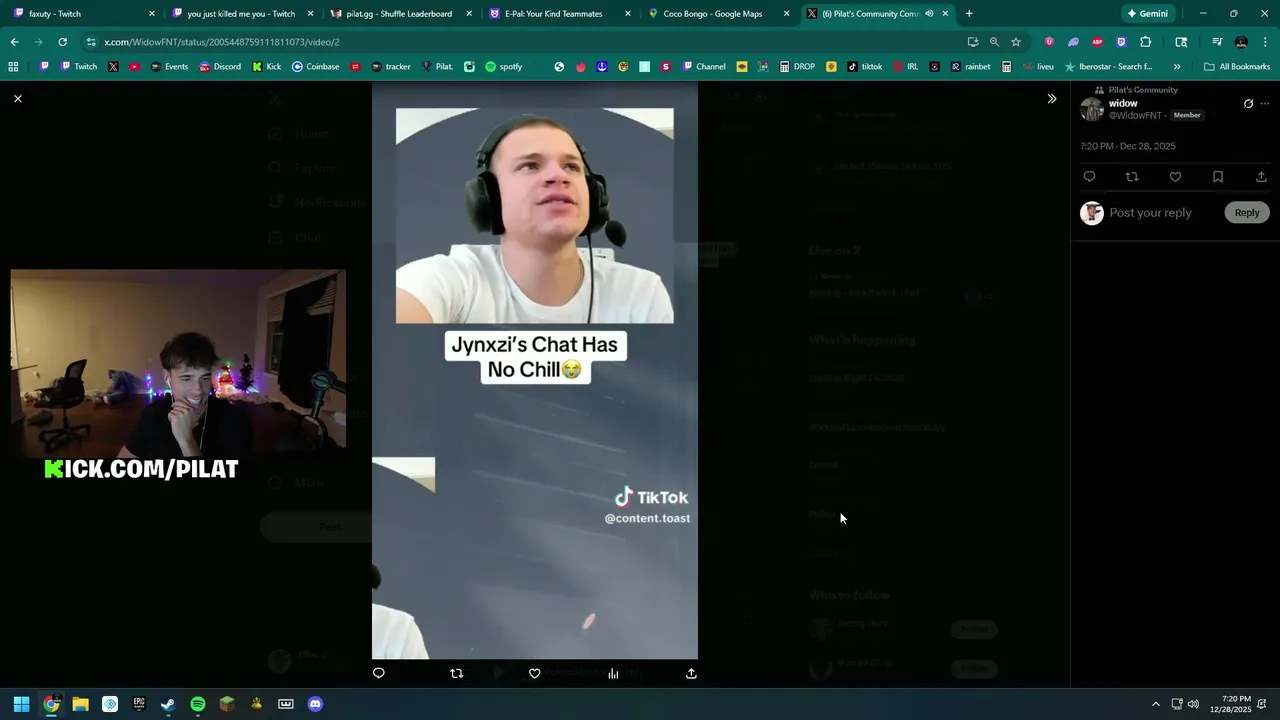1280x720 pixels.
Task: Open the Windows Start menu
Action: tap(21, 704)
